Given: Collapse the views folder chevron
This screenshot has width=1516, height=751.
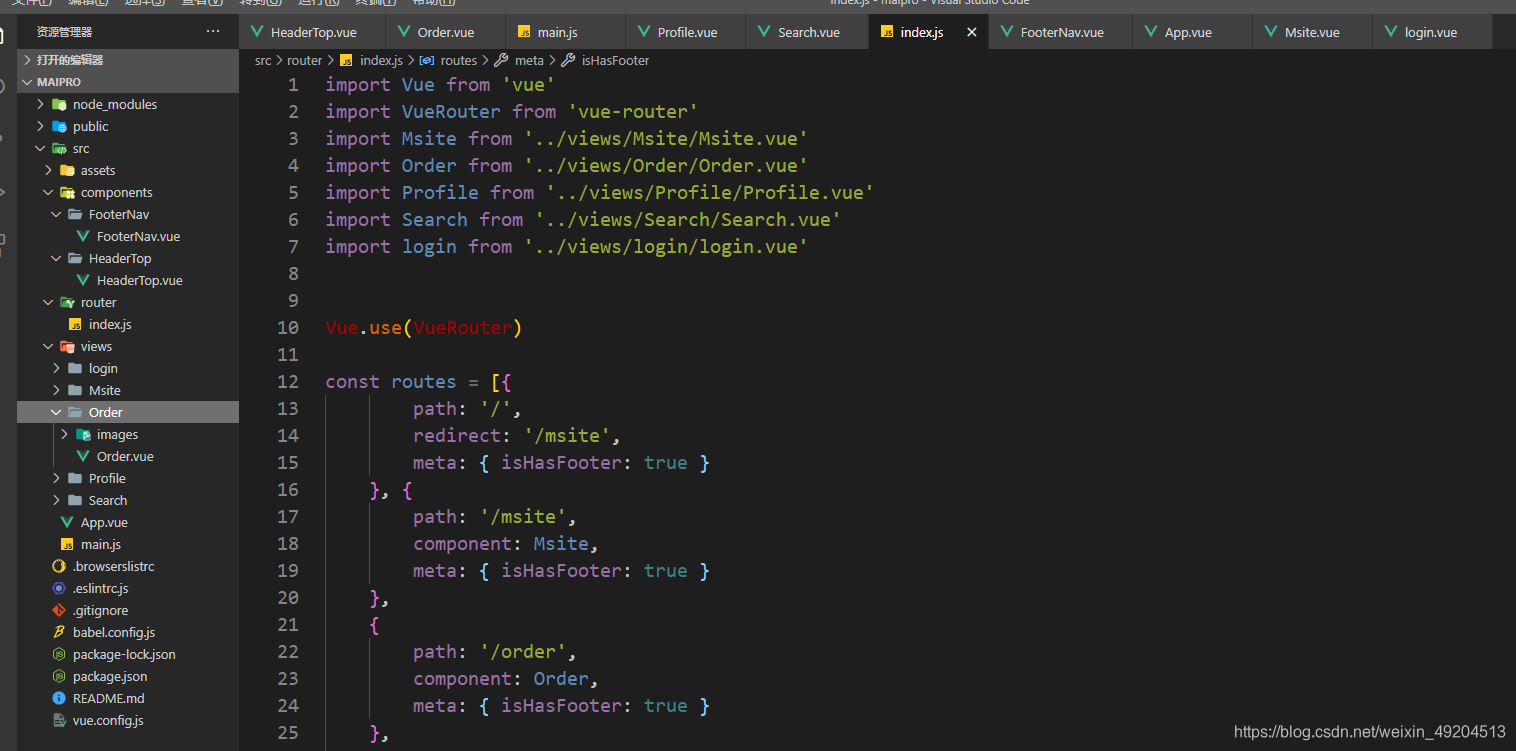Looking at the screenshot, I should click(49, 346).
